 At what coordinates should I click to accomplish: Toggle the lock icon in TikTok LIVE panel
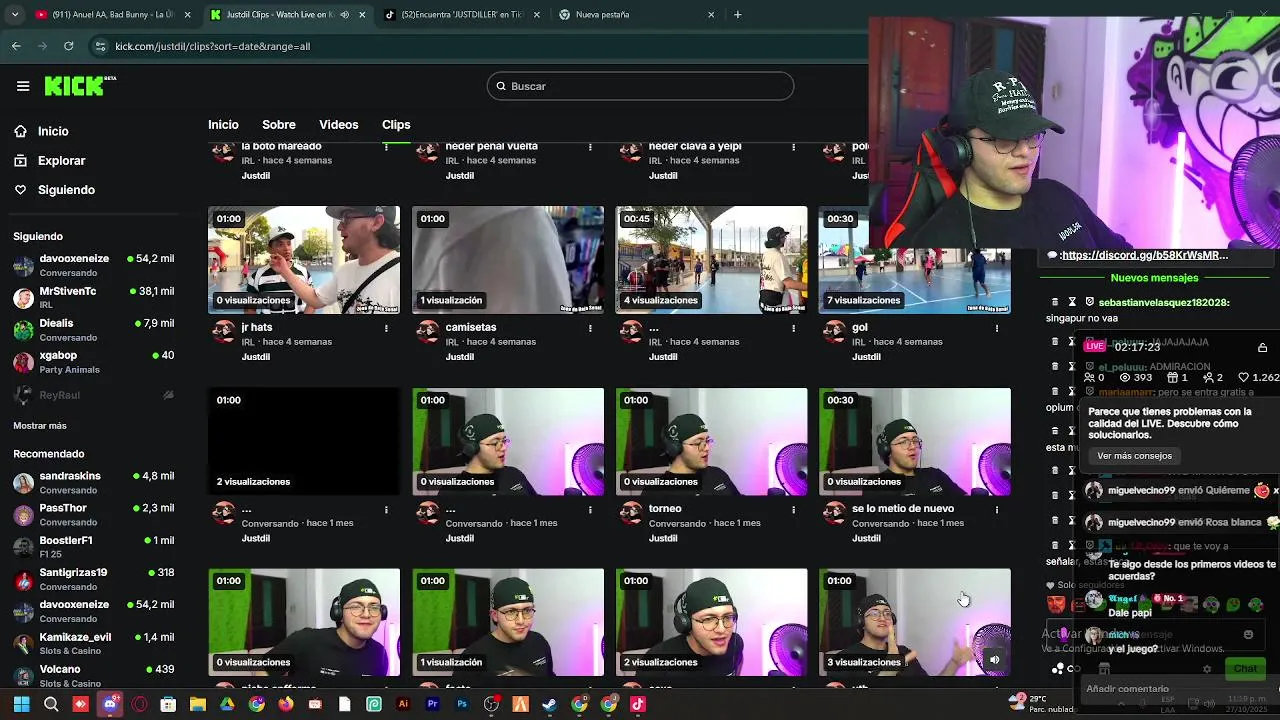tap(1262, 347)
